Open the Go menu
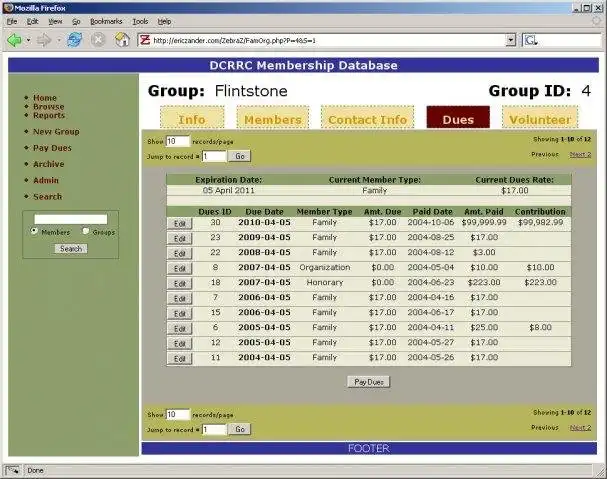 (76, 21)
